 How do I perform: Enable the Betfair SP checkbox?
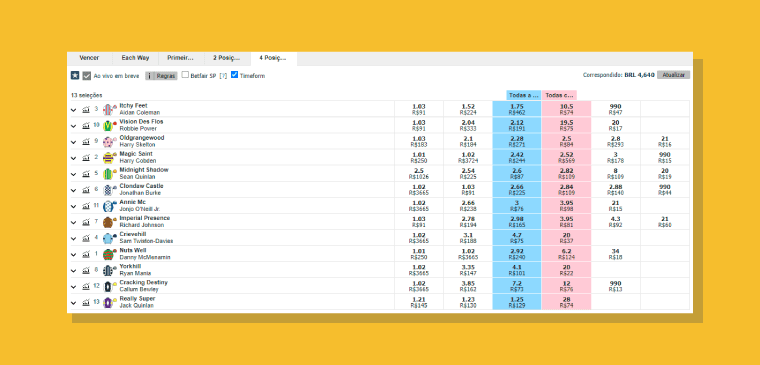(x=185, y=75)
